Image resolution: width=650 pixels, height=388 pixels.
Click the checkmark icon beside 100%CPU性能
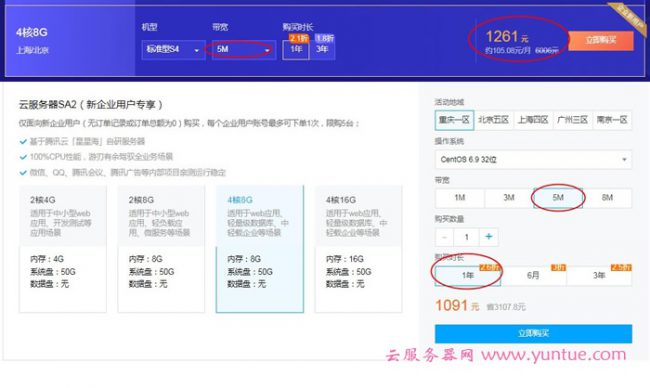coord(23,157)
